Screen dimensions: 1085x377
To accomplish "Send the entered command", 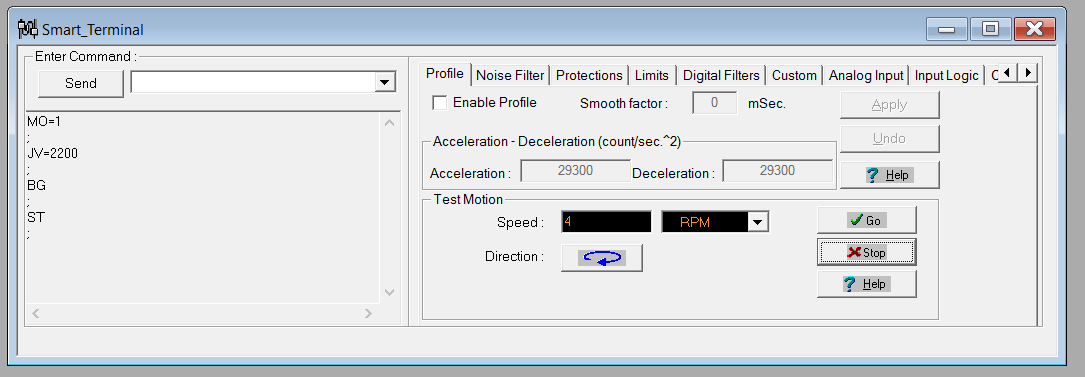I will point(81,83).
